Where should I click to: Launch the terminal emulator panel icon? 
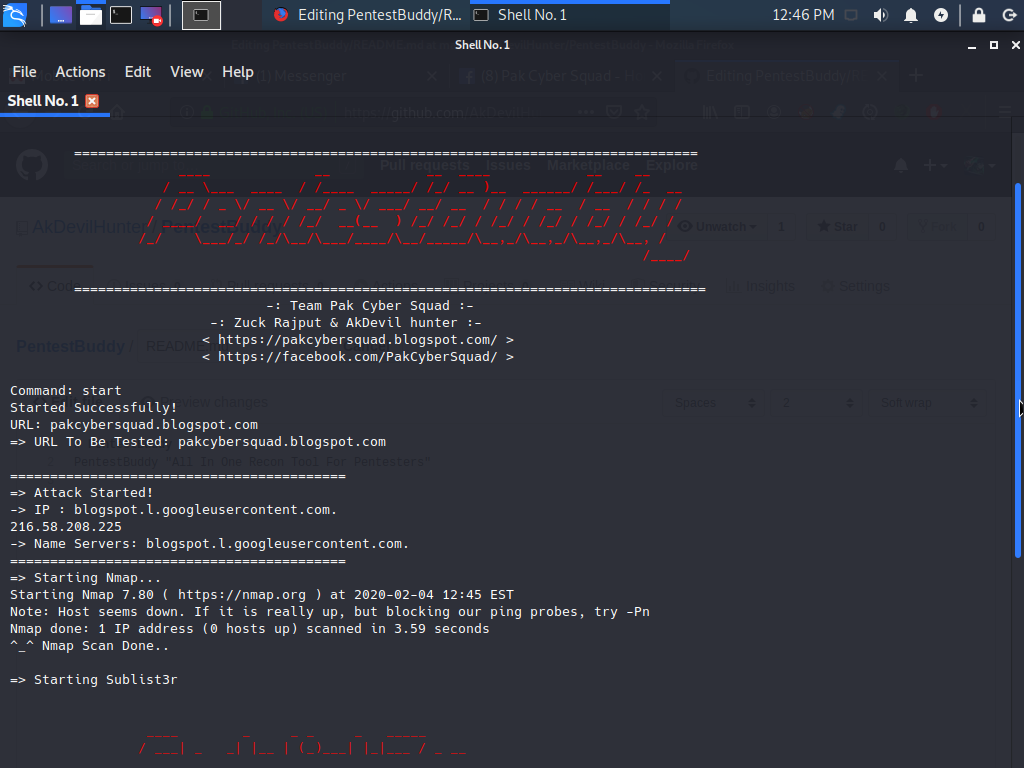click(x=121, y=14)
